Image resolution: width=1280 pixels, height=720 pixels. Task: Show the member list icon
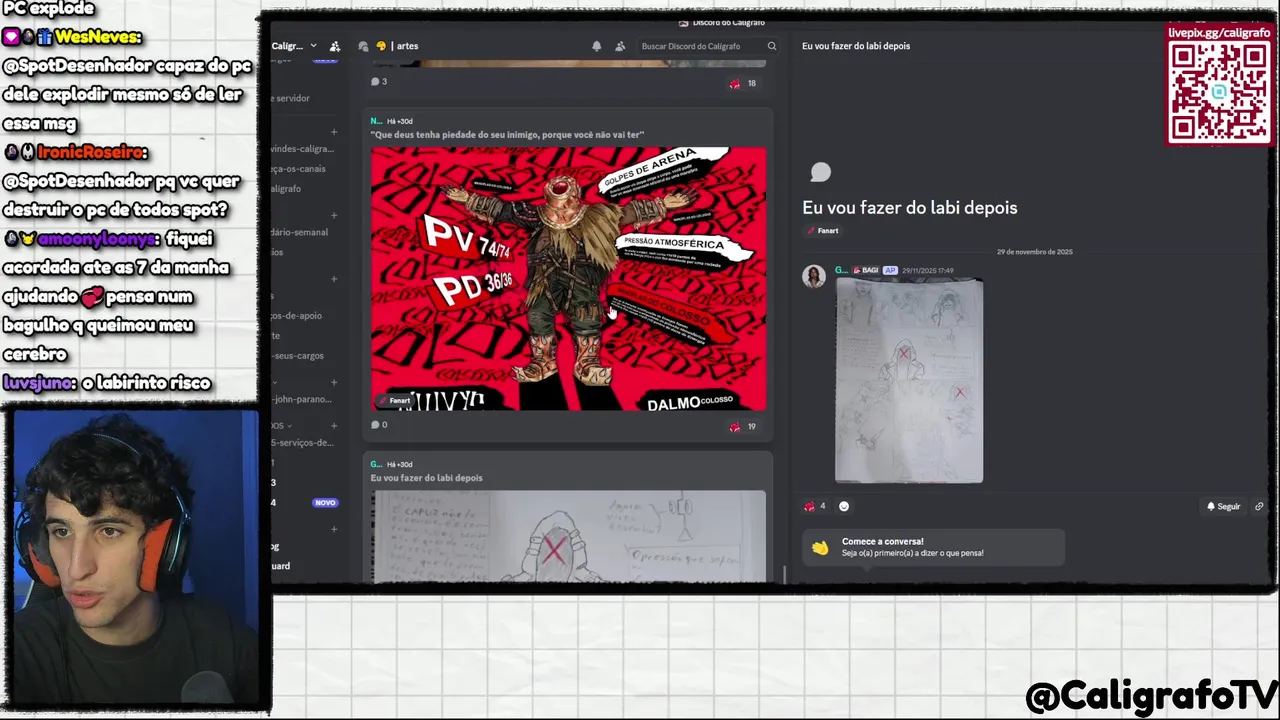620,46
